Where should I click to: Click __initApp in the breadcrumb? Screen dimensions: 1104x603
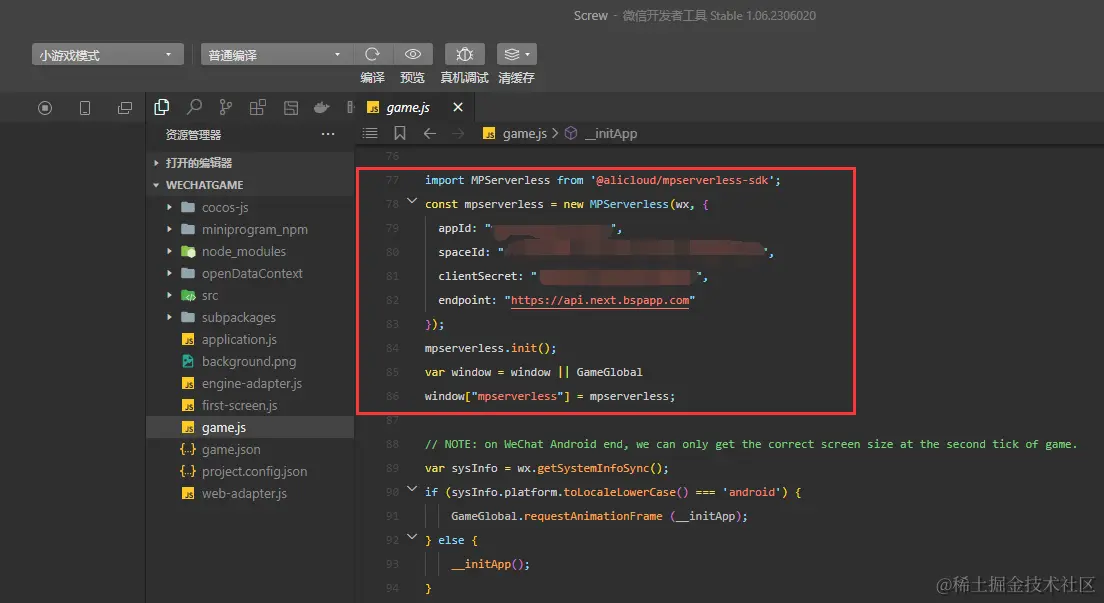[x=611, y=133]
